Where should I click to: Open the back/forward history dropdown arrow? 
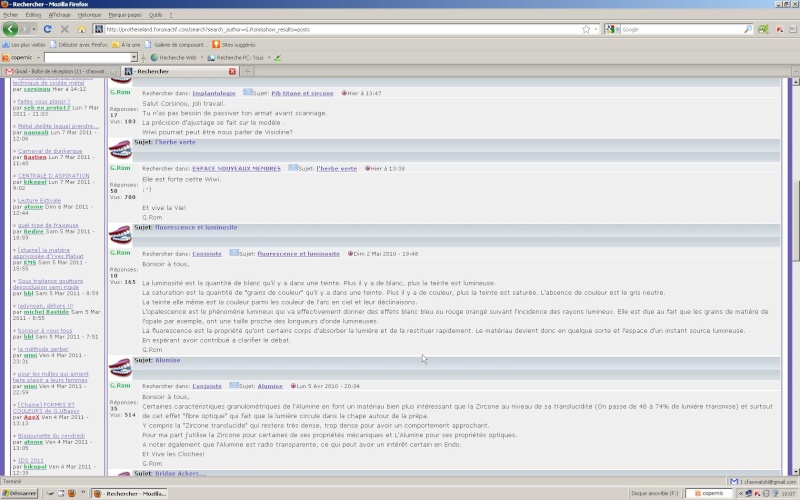point(34,29)
